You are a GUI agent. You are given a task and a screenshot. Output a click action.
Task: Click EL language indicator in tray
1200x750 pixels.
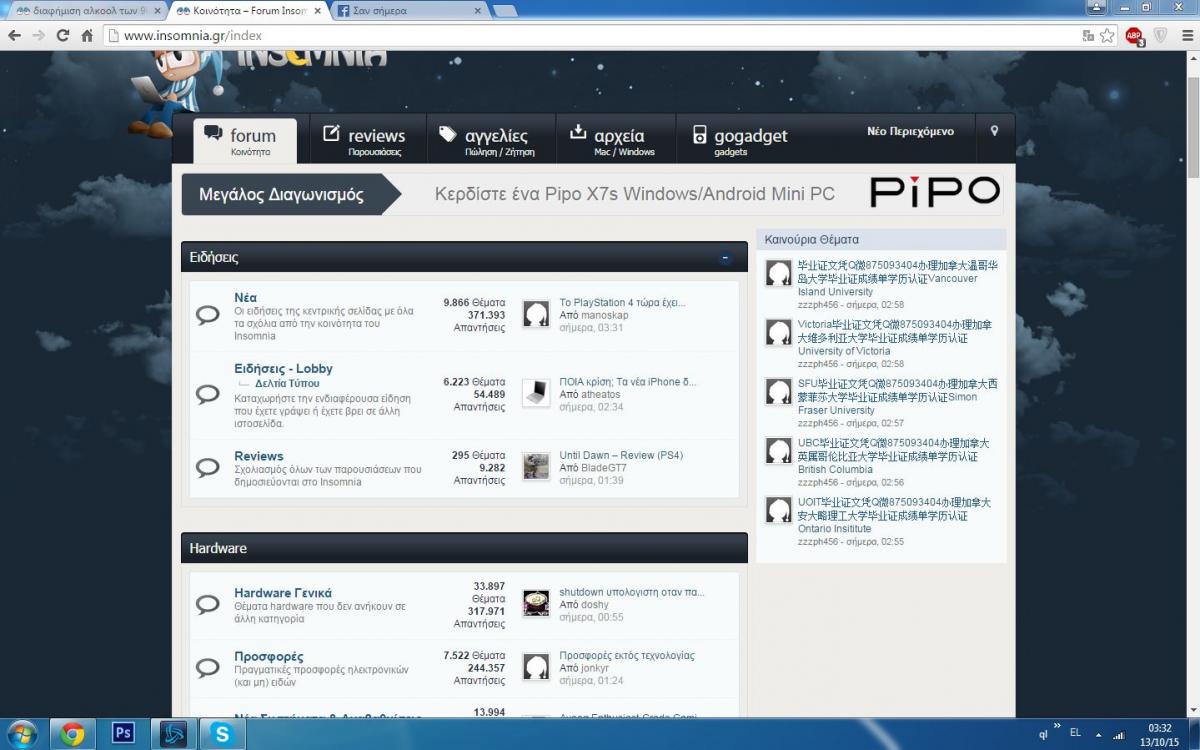[x=1075, y=733]
